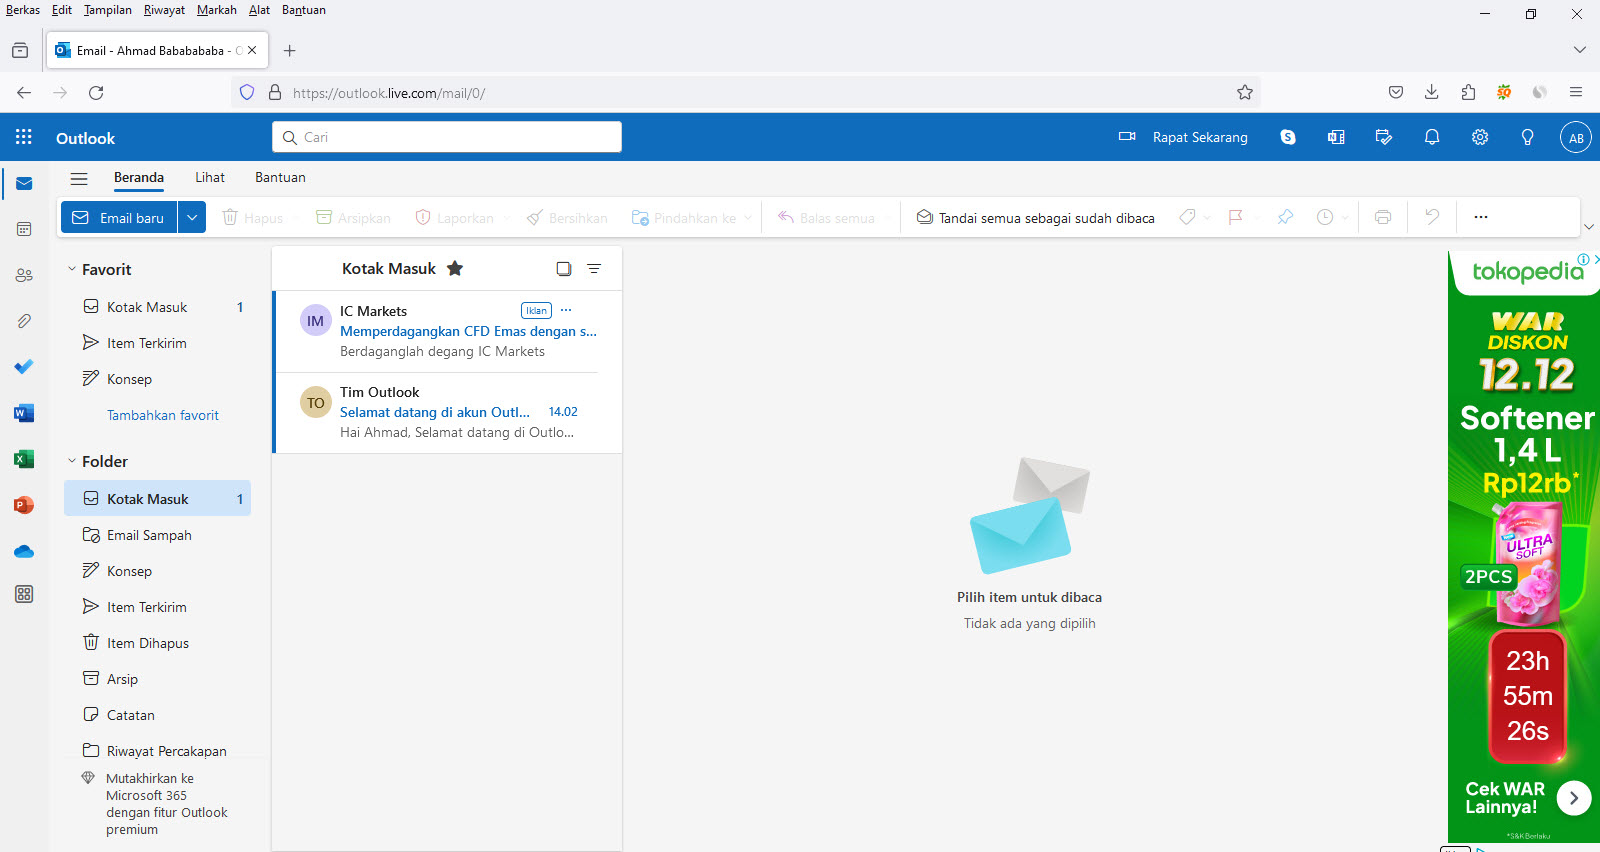Open OneDrive cloud icon in sidebar

pyautogui.click(x=24, y=551)
